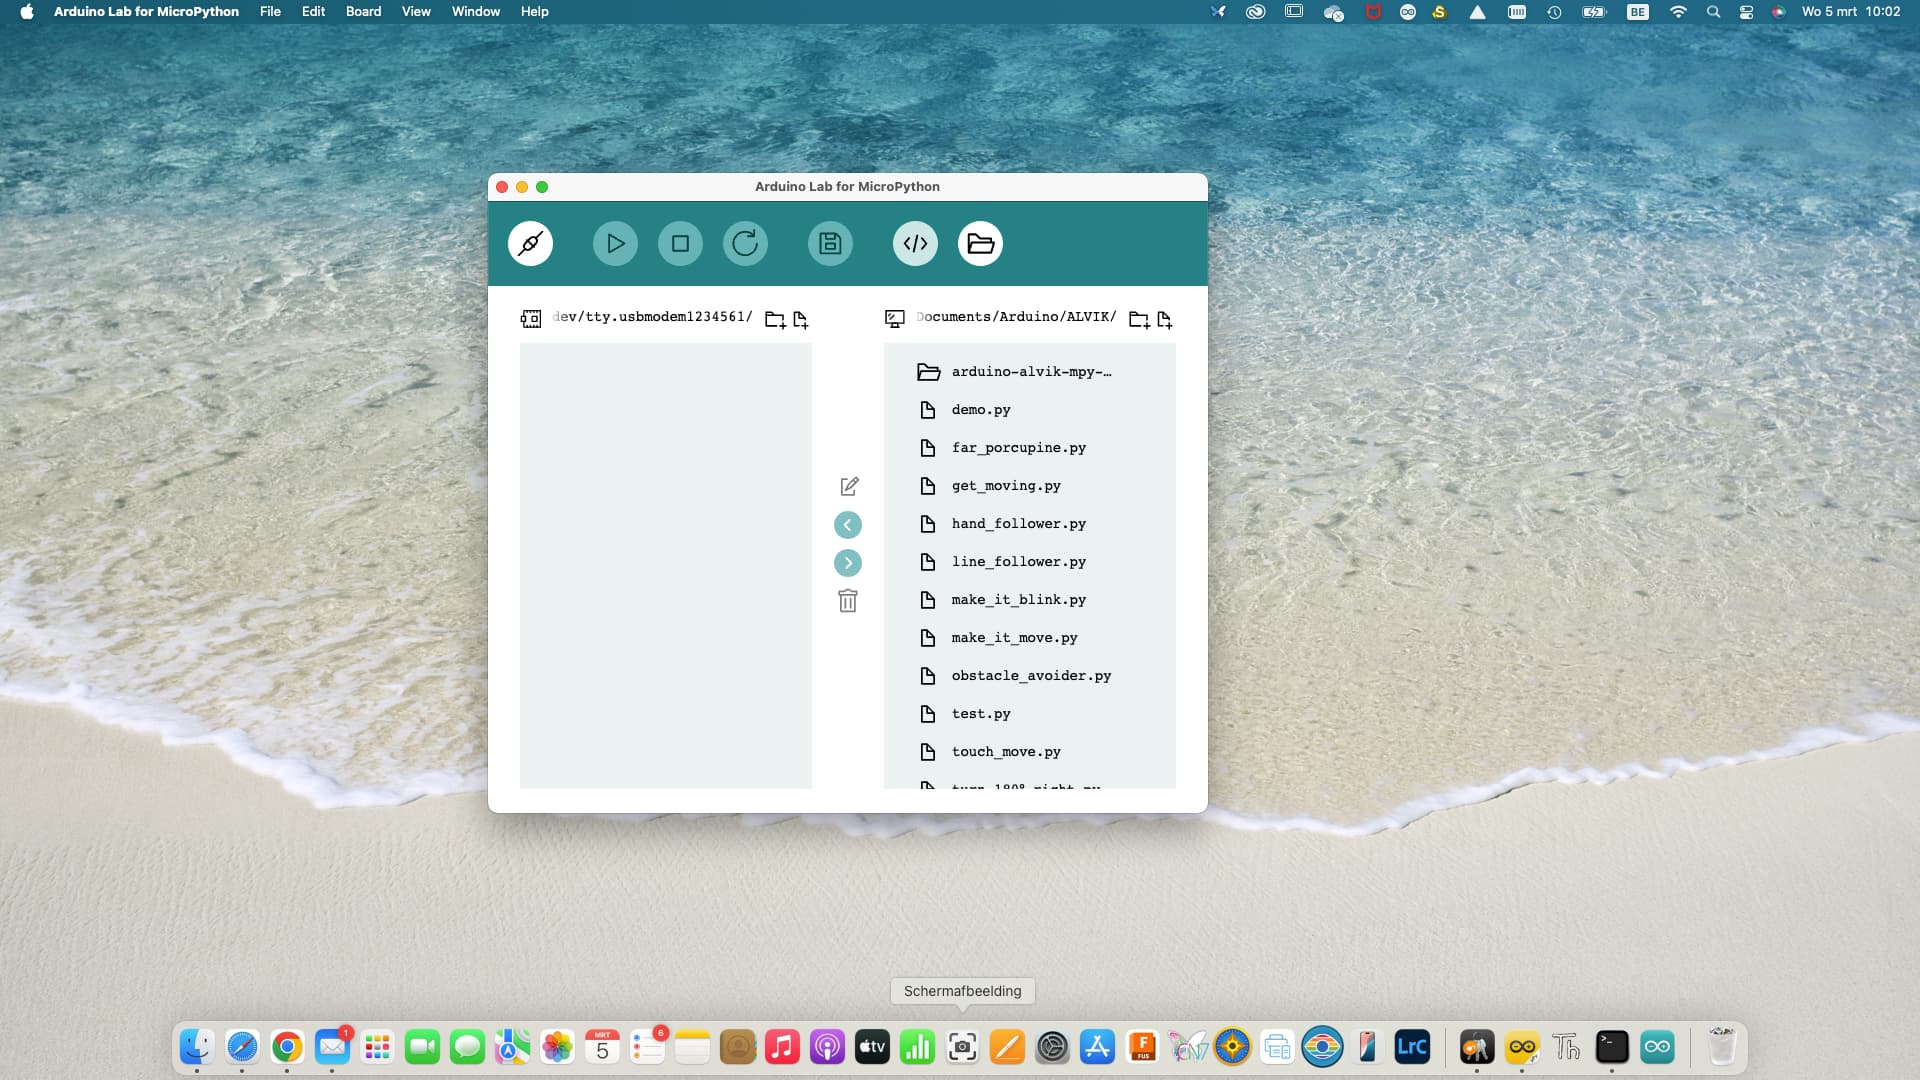Create new file on the board
This screenshot has width=1920, height=1080.
point(801,319)
